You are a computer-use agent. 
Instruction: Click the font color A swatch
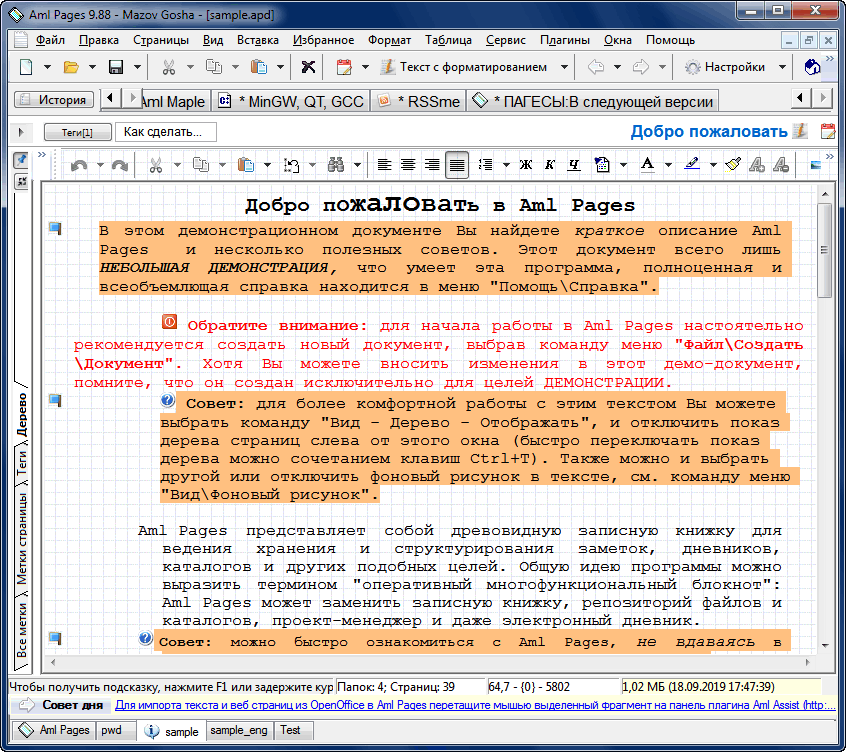click(x=648, y=165)
